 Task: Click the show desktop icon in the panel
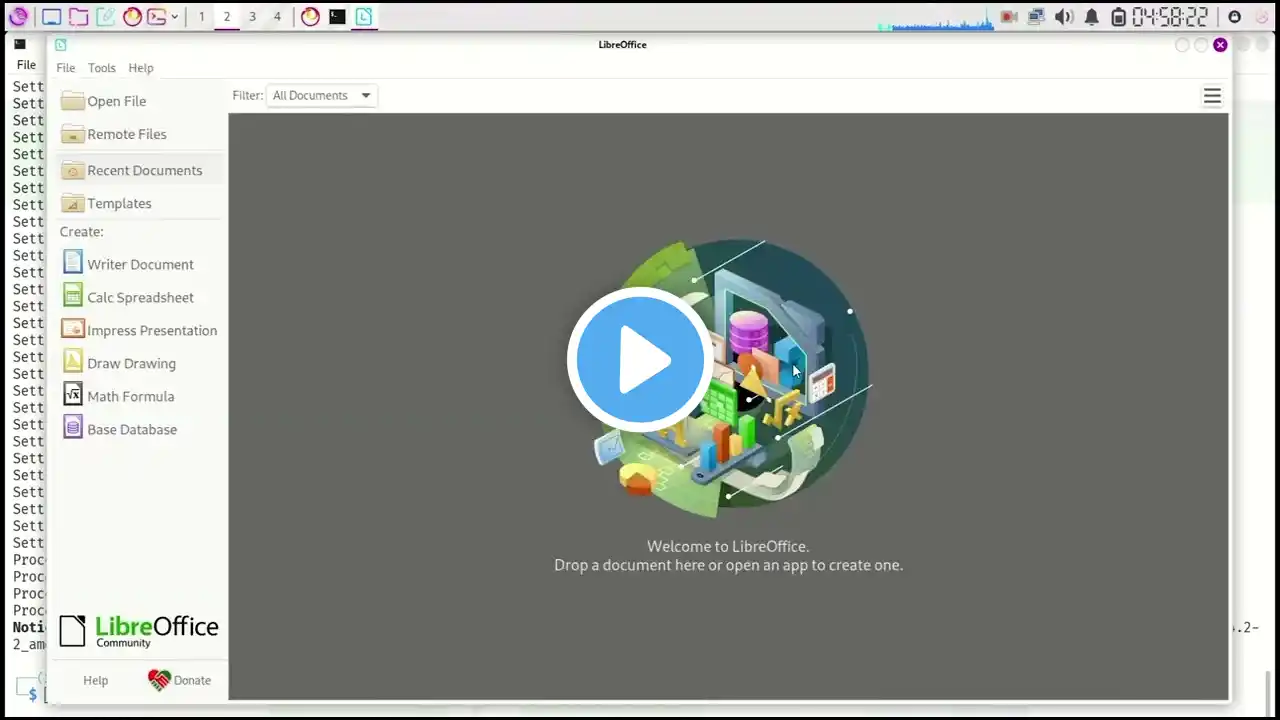click(x=51, y=16)
